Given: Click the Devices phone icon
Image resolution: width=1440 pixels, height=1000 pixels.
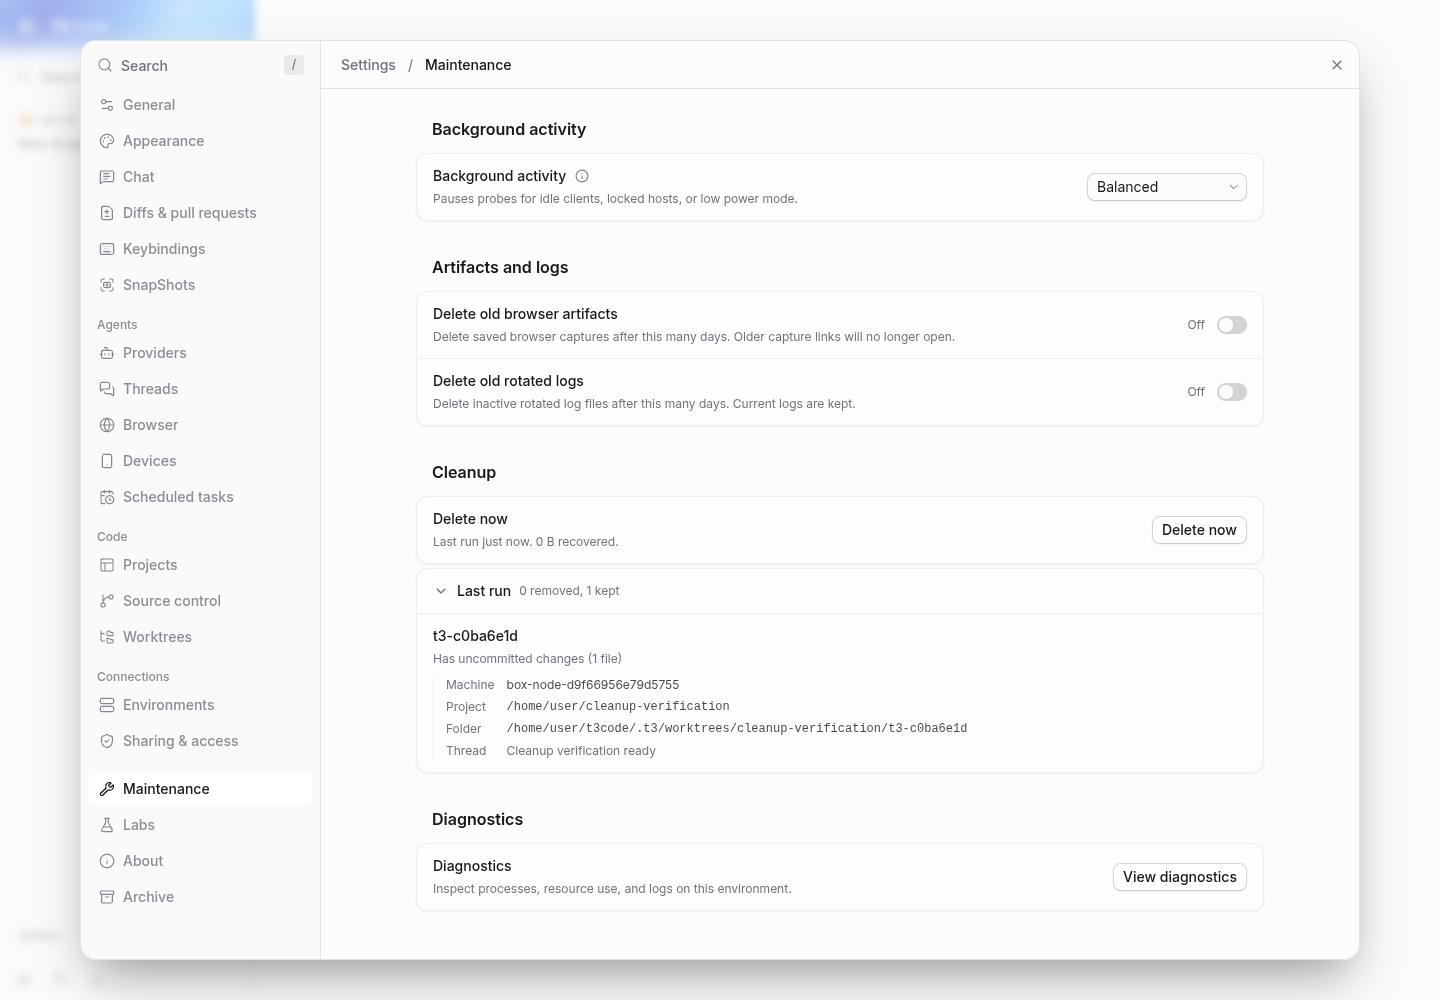Looking at the screenshot, I should coord(107,461).
